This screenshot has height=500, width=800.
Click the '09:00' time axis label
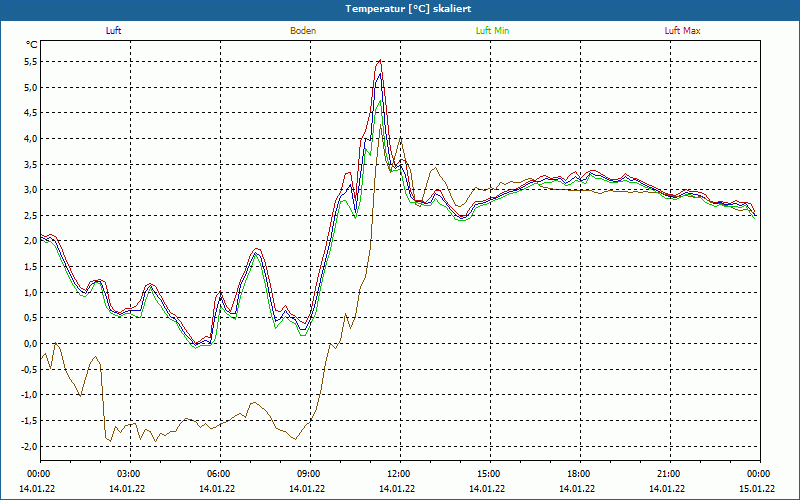(310, 474)
